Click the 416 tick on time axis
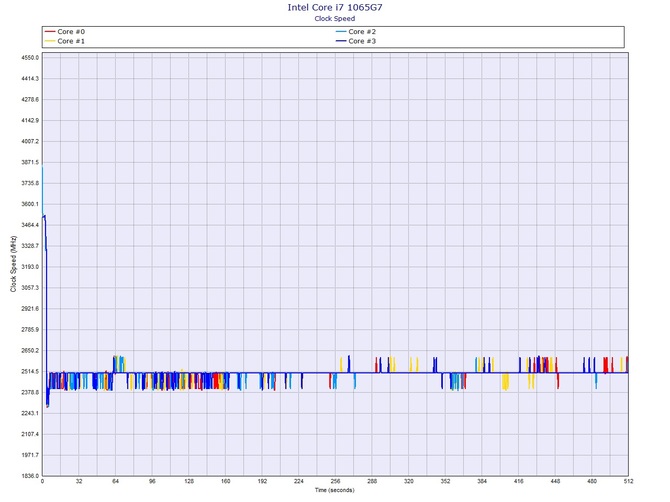Screen dimensions: 670x502 click(519, 481)
